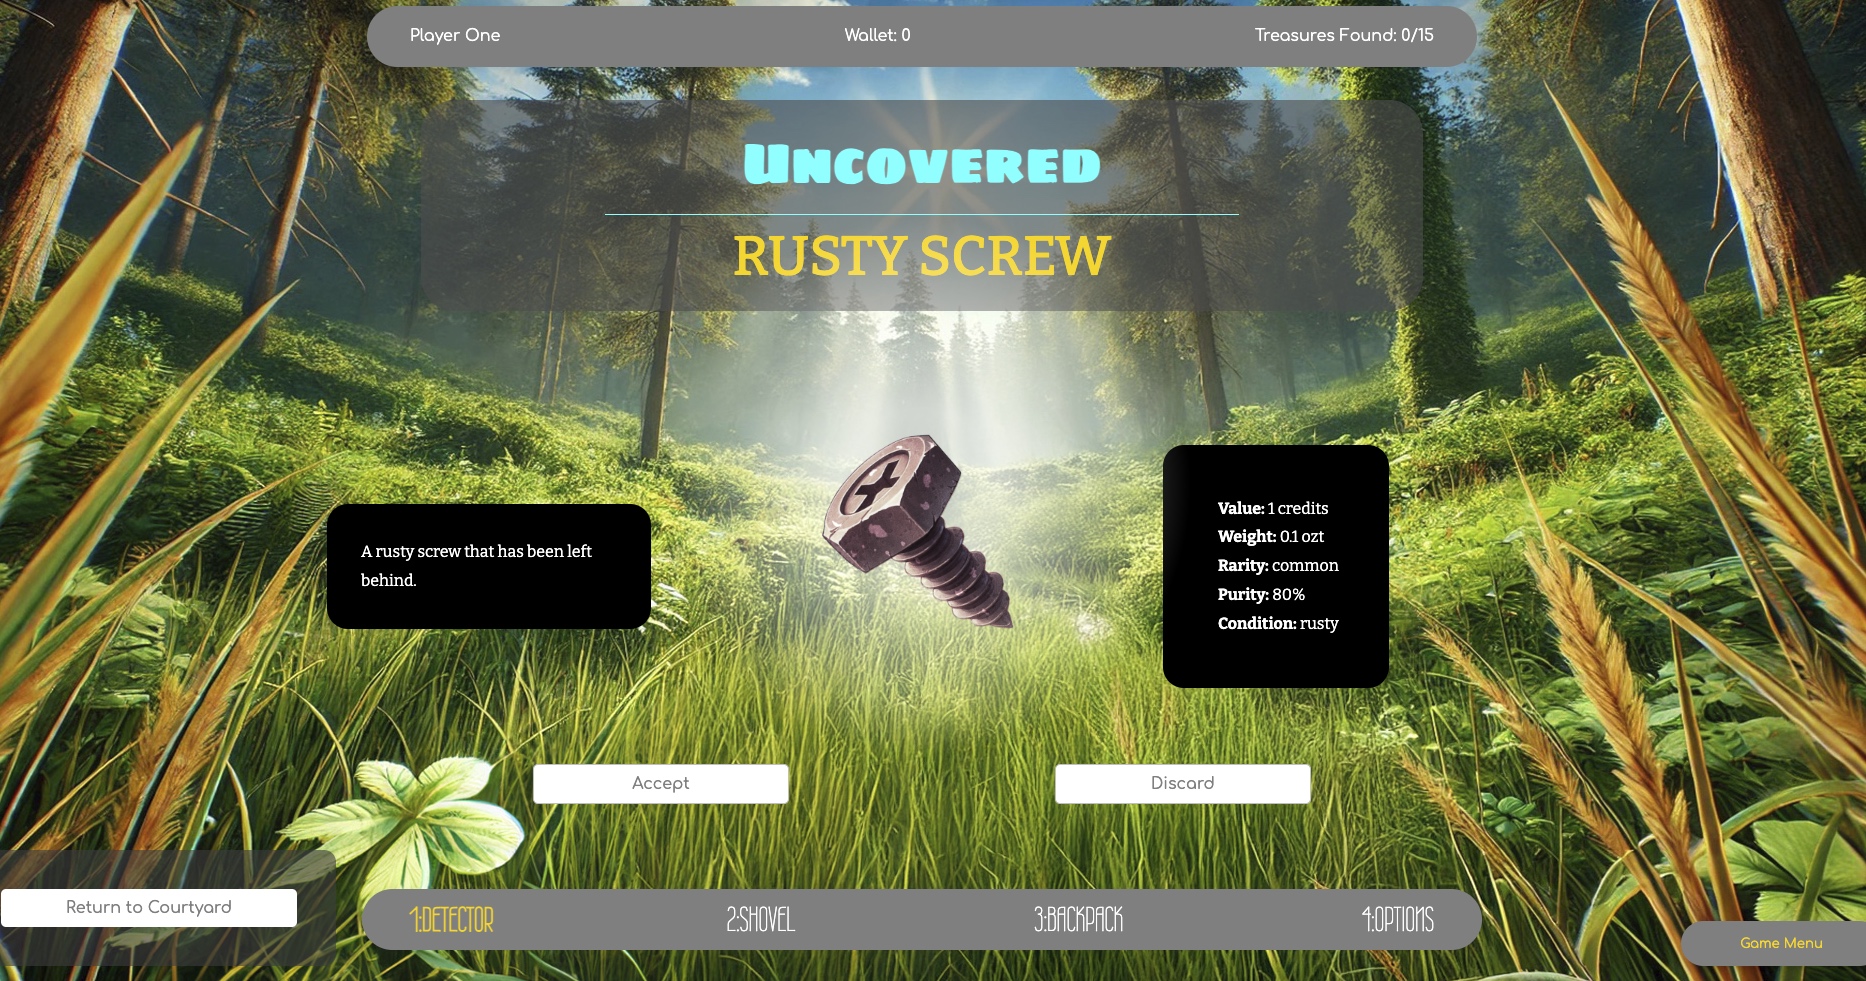Select the 1:Detector tool
The height and width of the screenshot is (981, 1866).
coord(452,920)
